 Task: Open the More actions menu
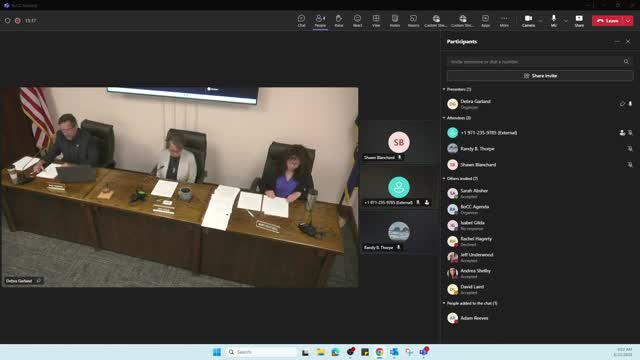(x=504, y=20)
